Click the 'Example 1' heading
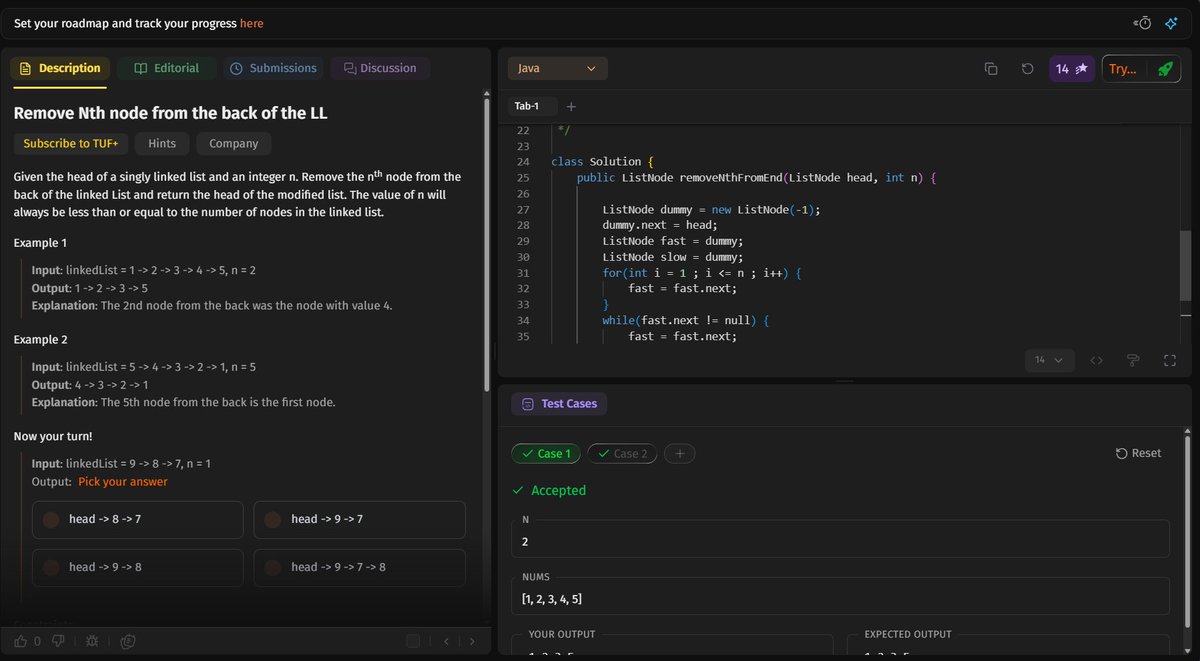Screen dimensions: 1200x661 (41, 244)
